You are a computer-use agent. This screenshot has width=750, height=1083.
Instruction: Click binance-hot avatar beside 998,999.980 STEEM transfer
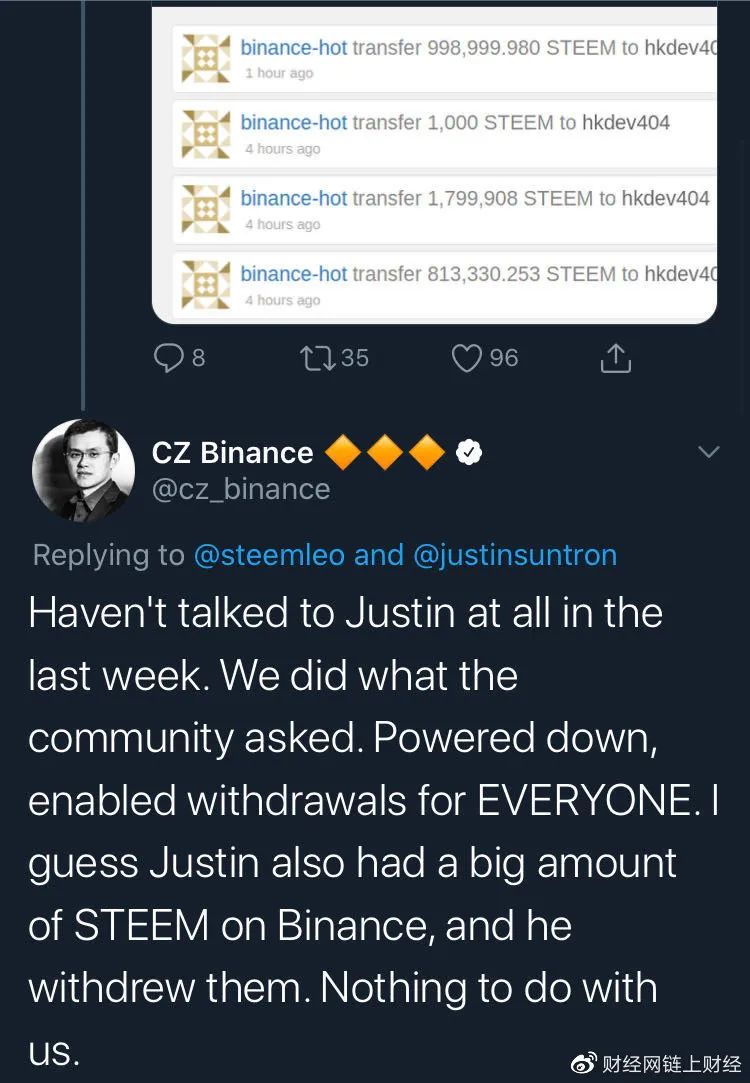[x=205, y=59]
